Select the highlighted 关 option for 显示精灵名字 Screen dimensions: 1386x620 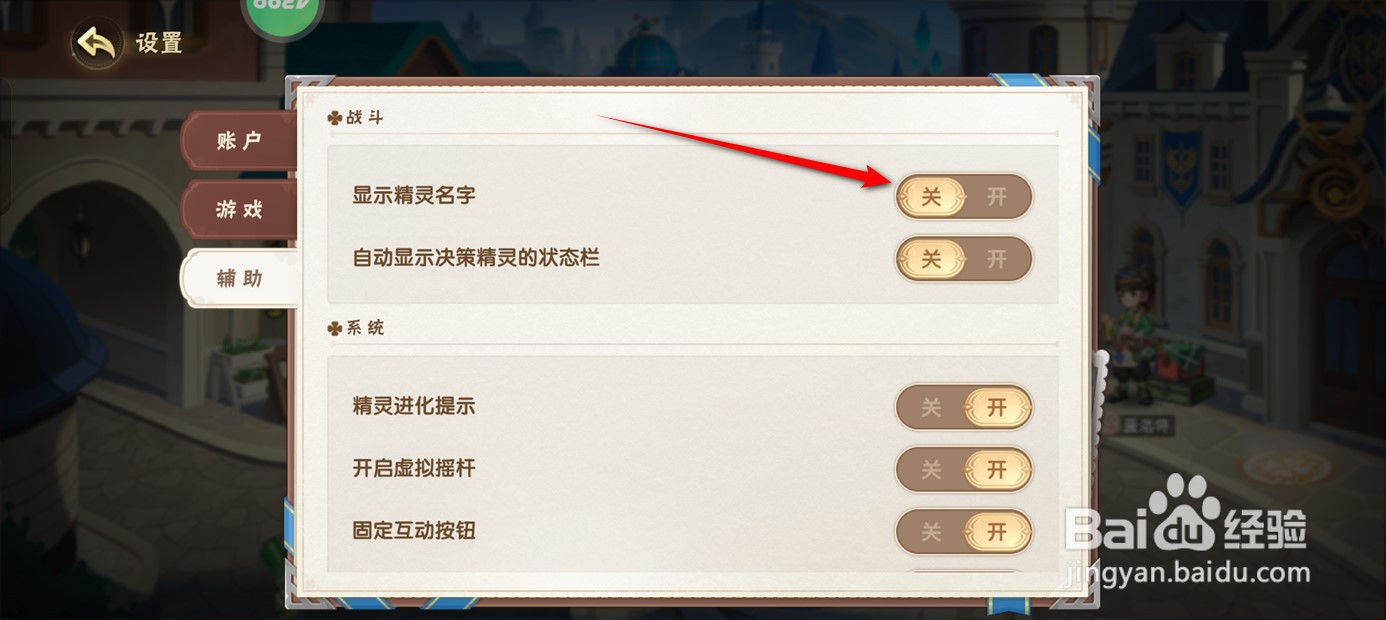(931, 197)
